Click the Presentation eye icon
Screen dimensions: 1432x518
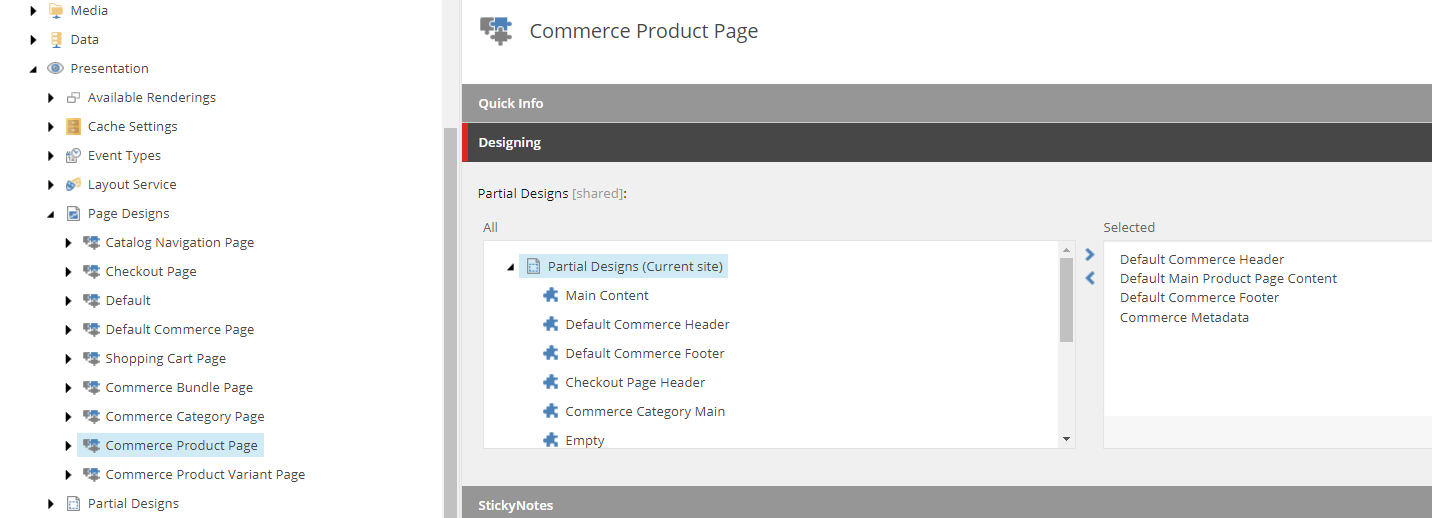[x=56, y=68]
